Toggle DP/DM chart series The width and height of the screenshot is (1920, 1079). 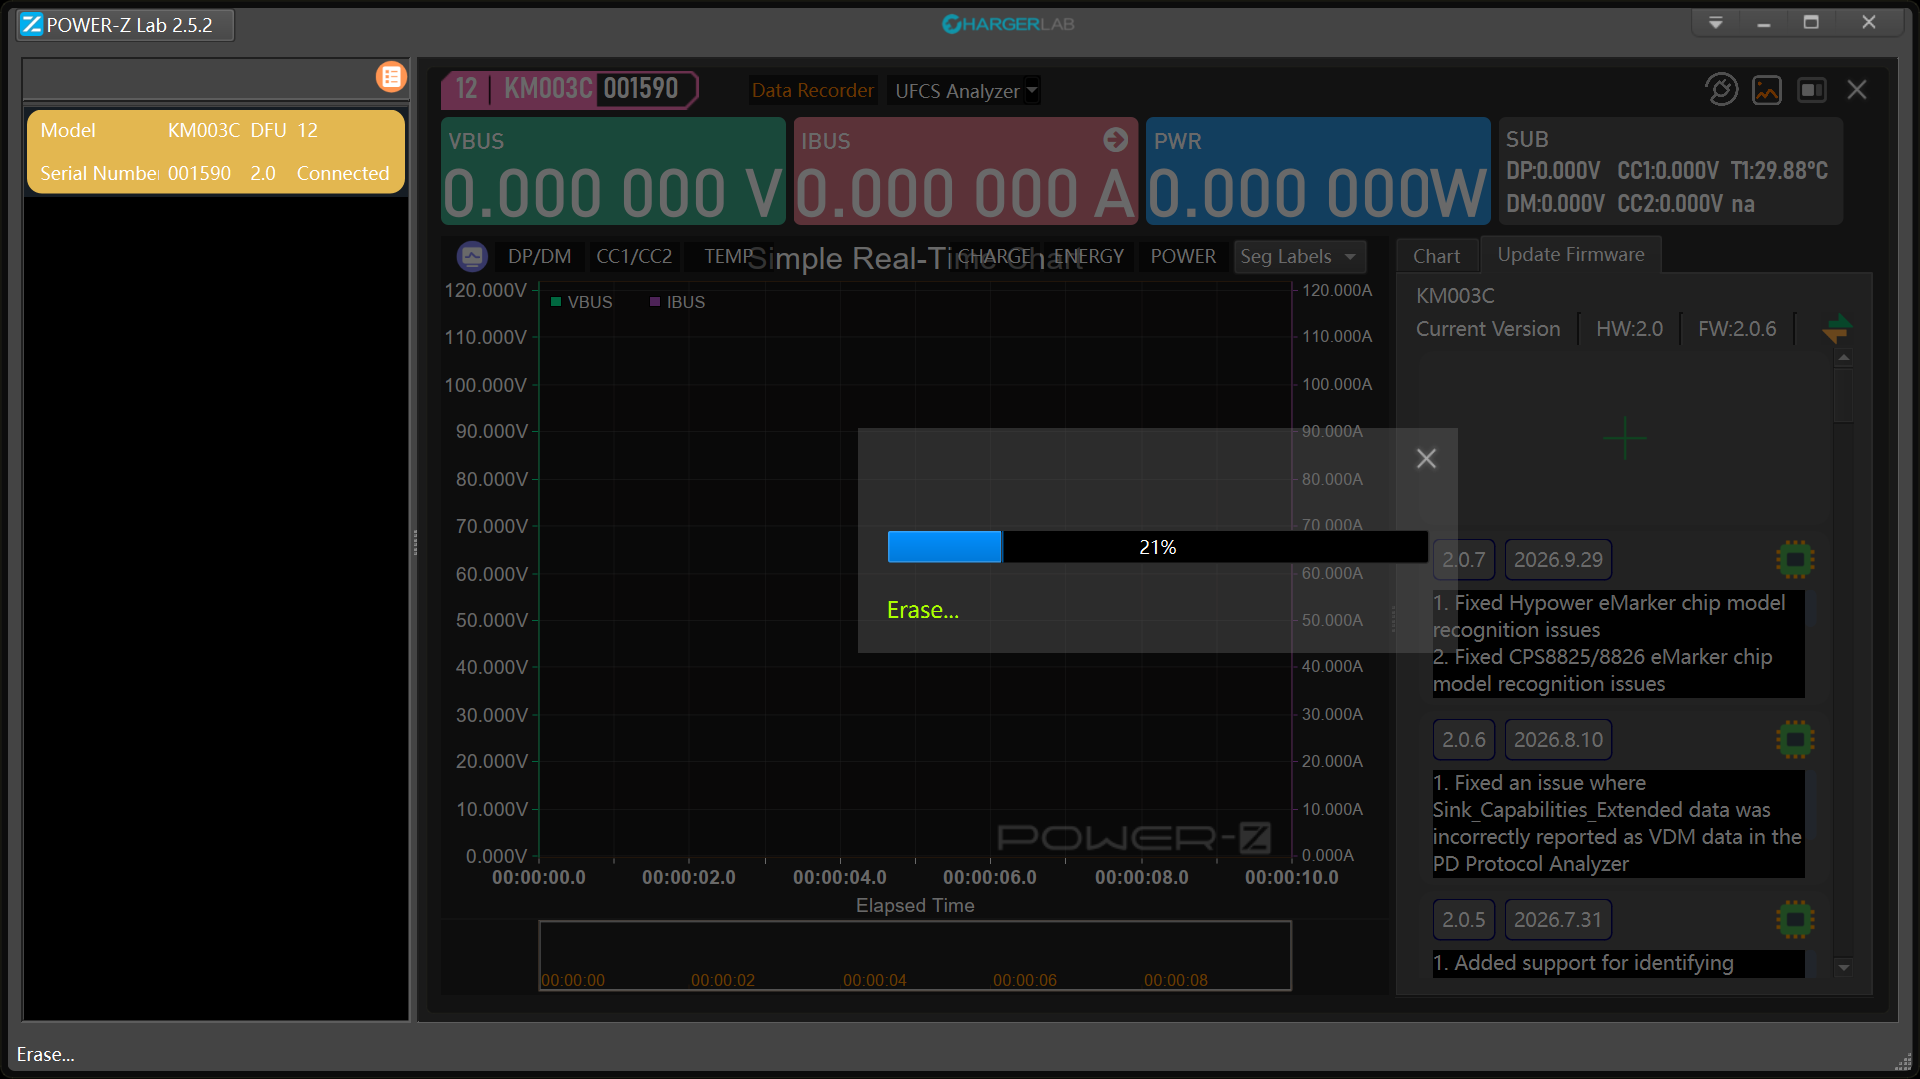539,257
